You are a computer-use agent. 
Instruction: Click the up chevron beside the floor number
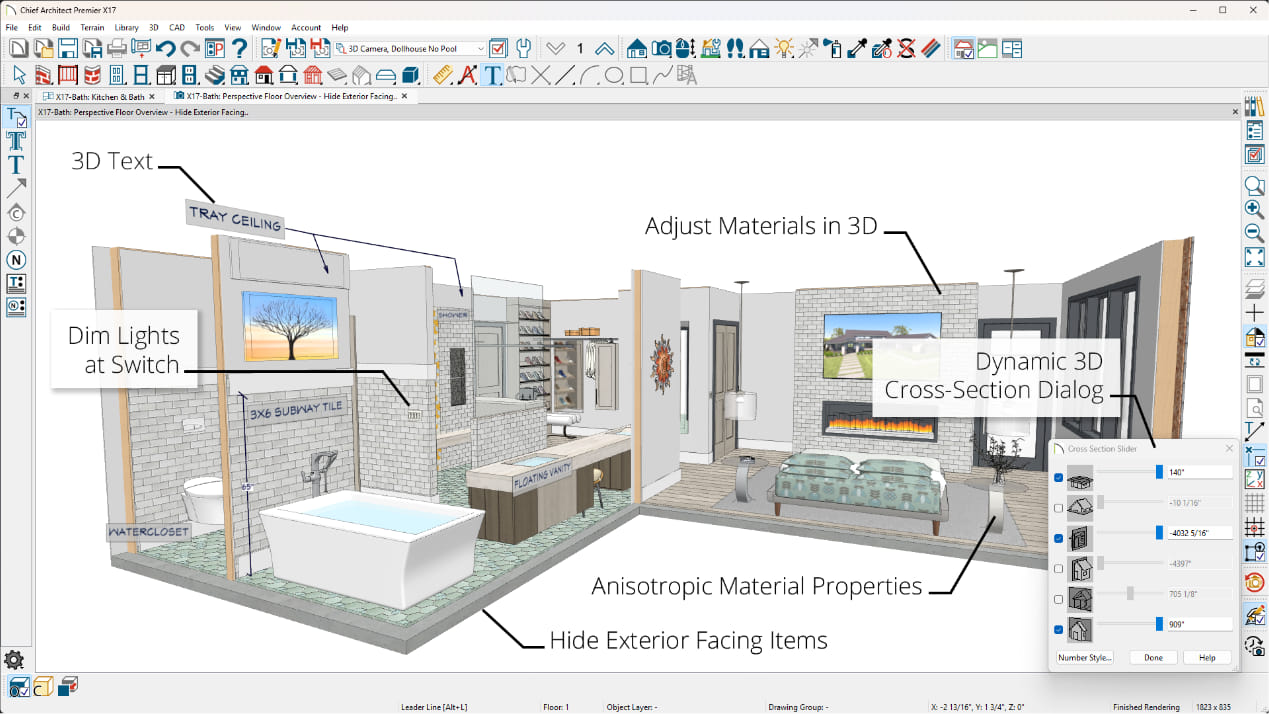tap(604, 47)
